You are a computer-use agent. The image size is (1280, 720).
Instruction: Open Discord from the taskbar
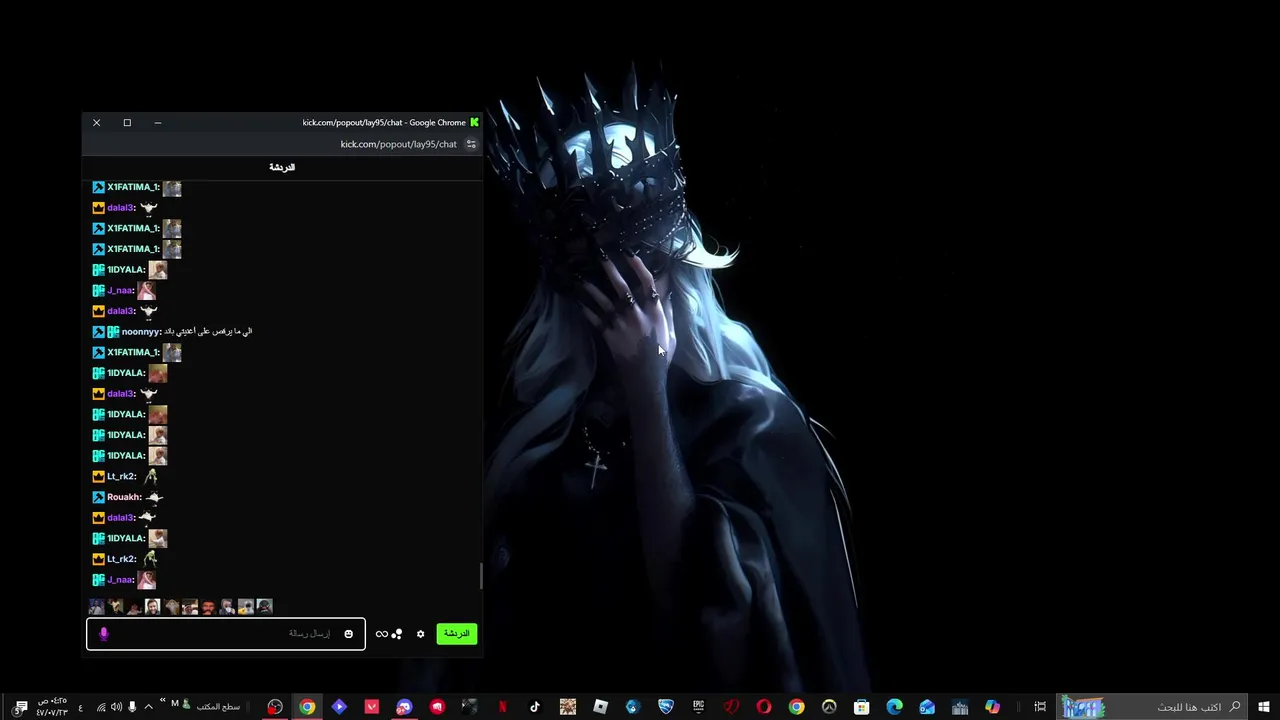click(404, 707)
